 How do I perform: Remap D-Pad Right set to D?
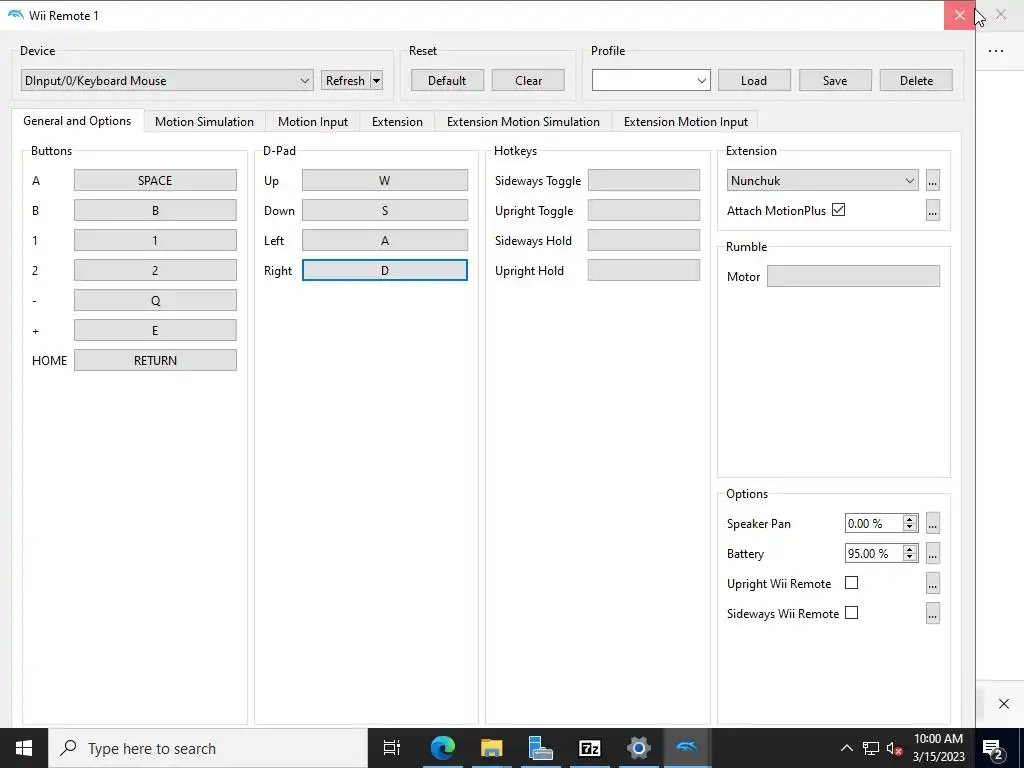[385, 271]
